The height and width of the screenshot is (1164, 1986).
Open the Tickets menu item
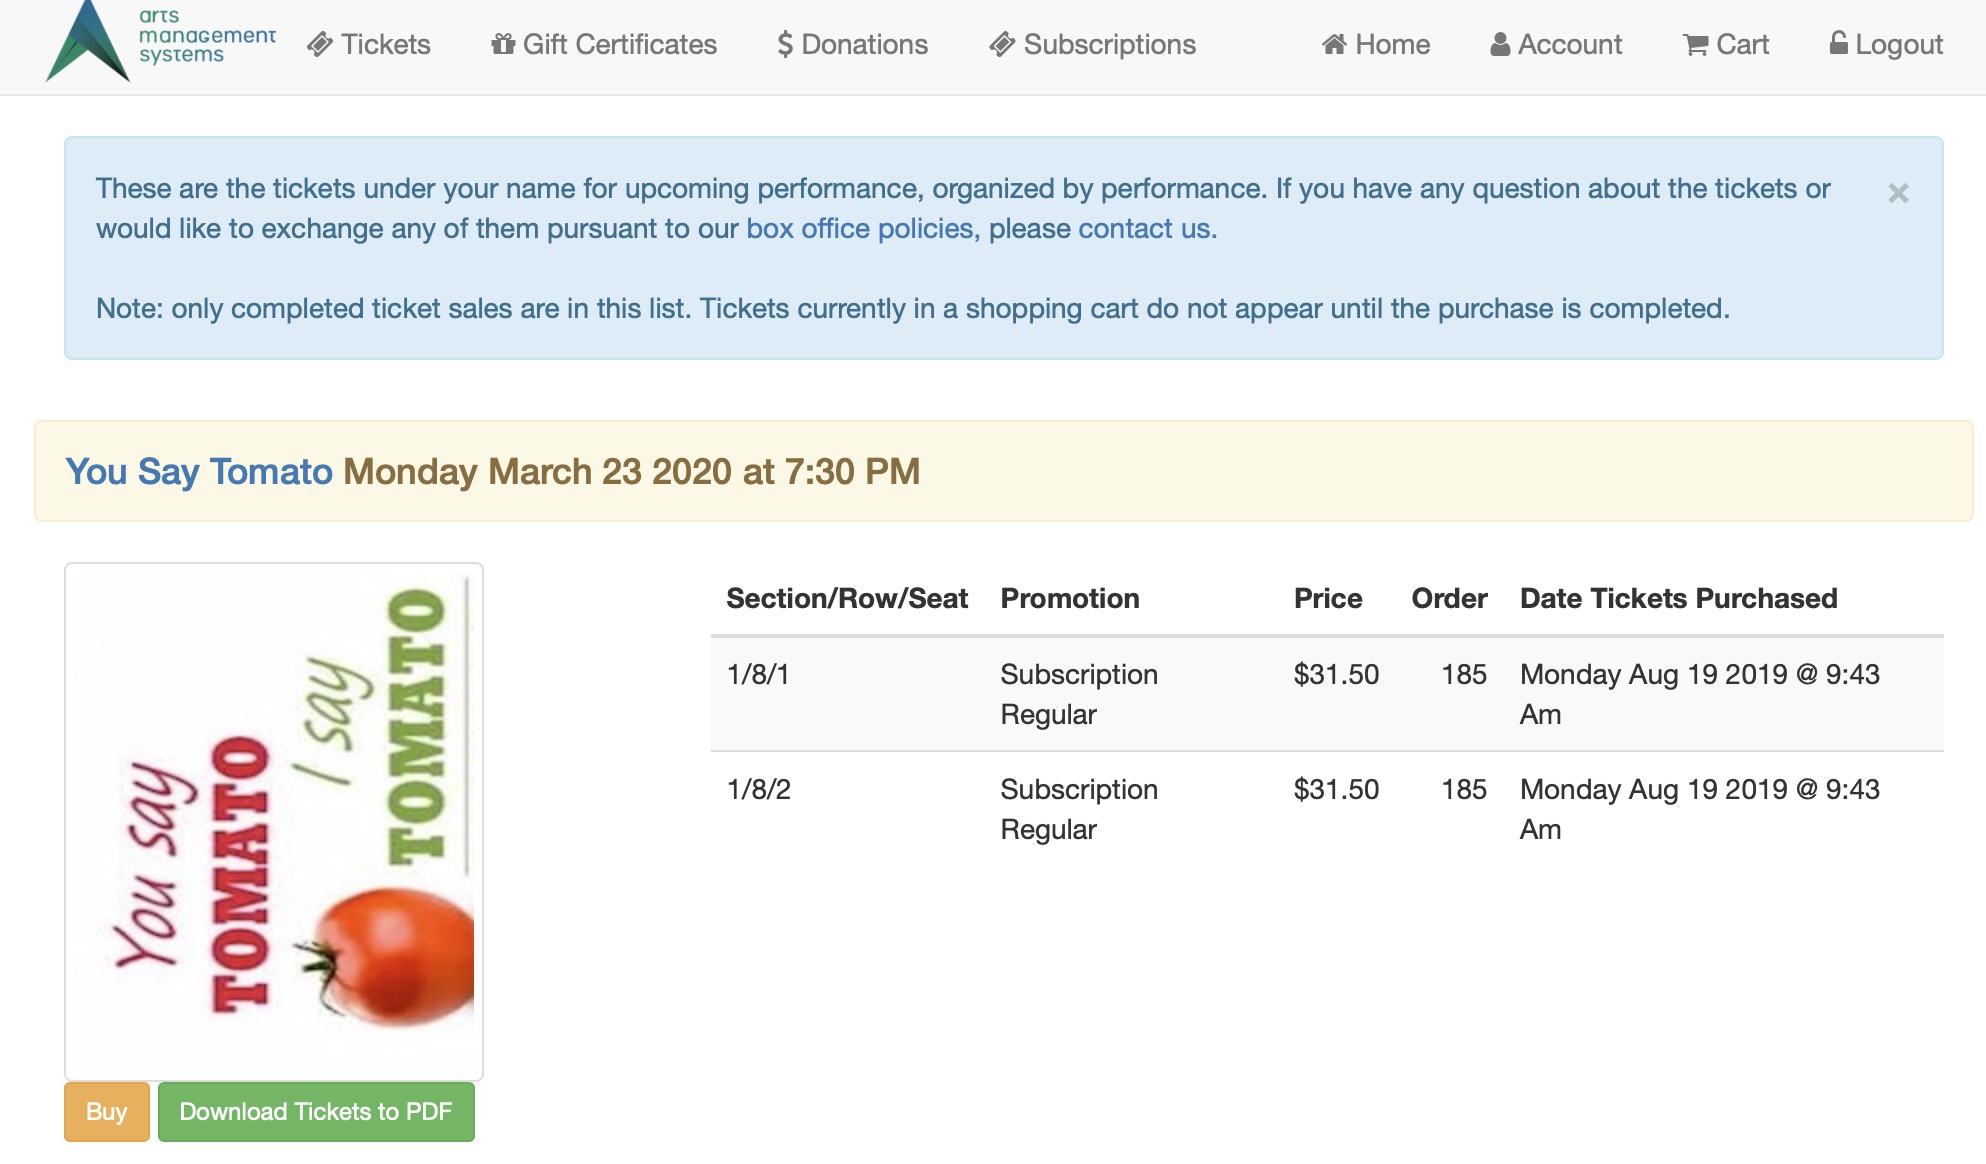point(369,45)
